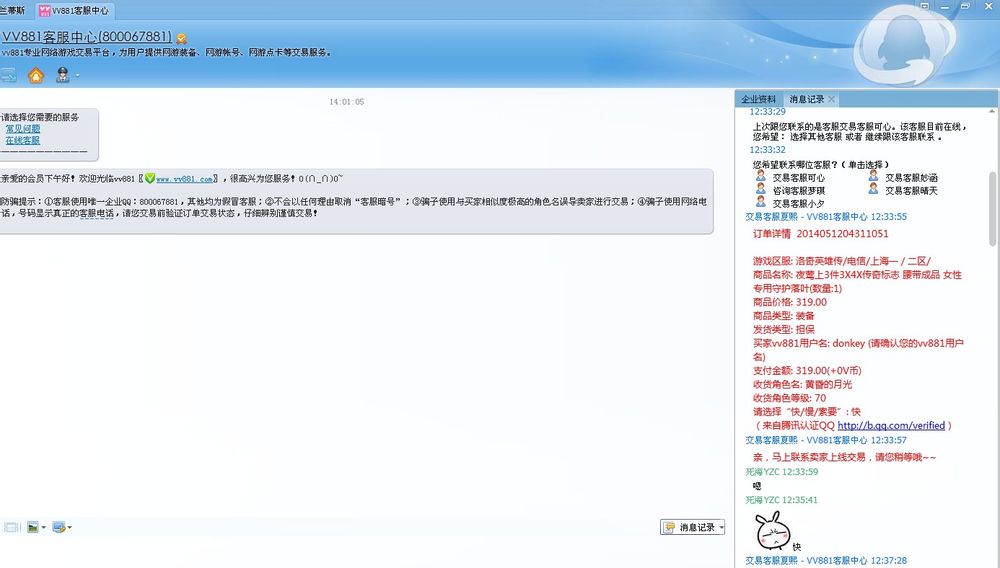
Task: Click the 支付金额: 319.00(+0V币) line
Action: coord(807,370)
